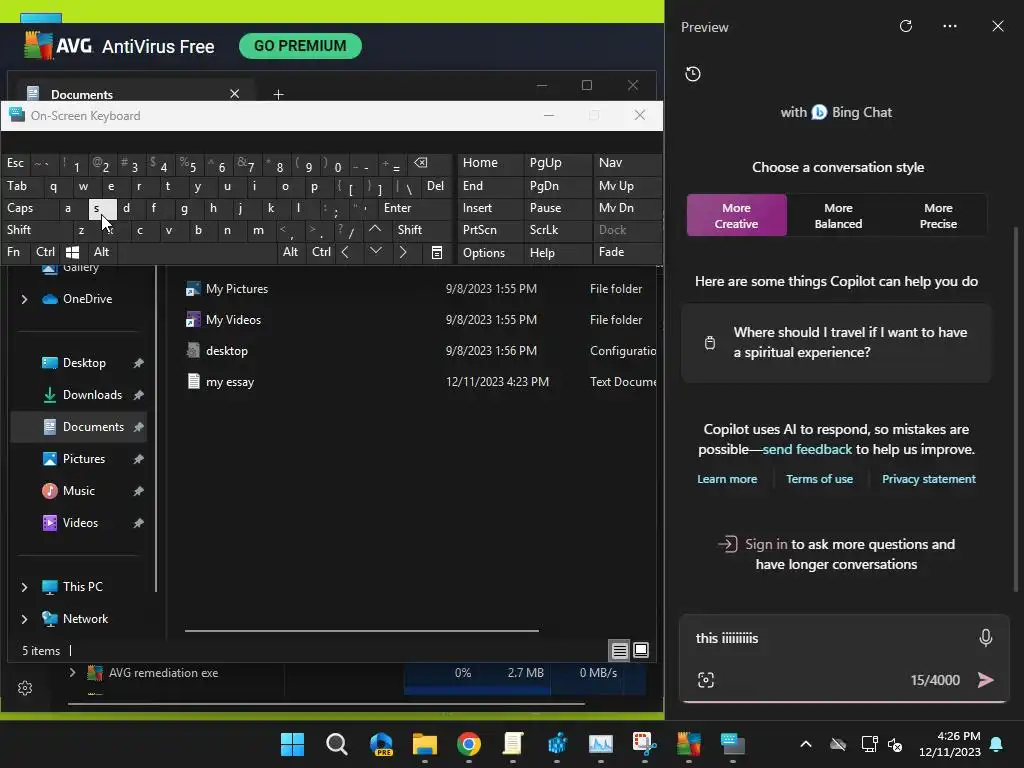
Task: Select More Creative conversation style
Action: [736, 216]
